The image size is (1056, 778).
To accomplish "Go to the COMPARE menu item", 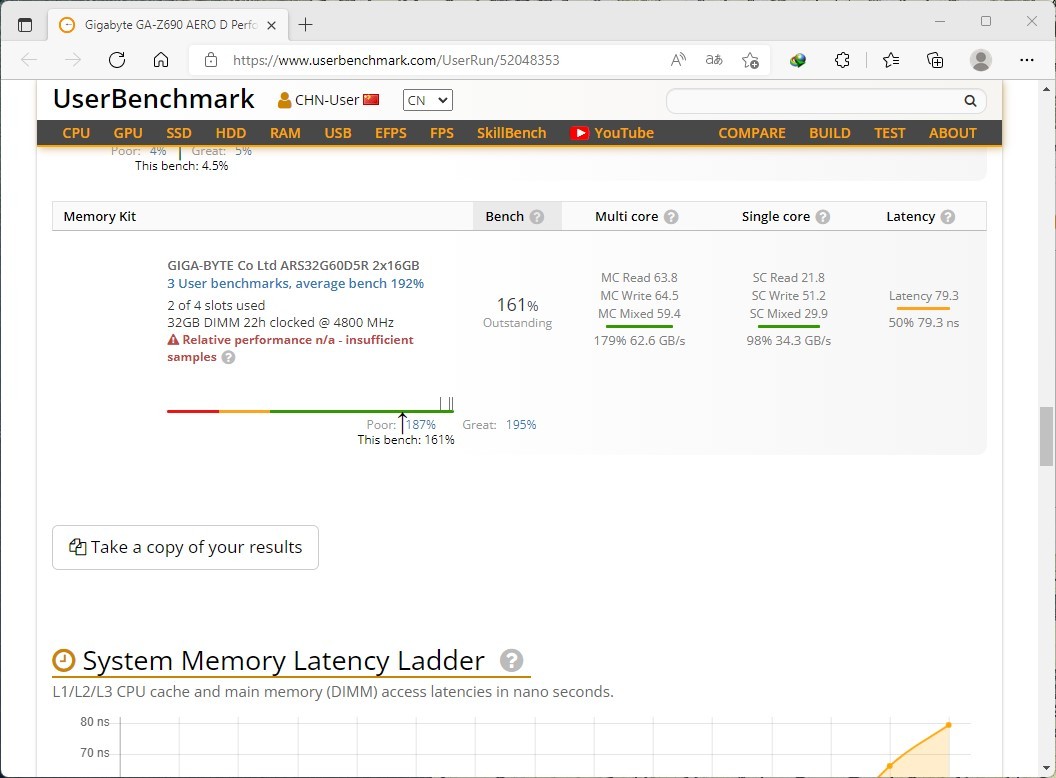I will coord(751,133).
